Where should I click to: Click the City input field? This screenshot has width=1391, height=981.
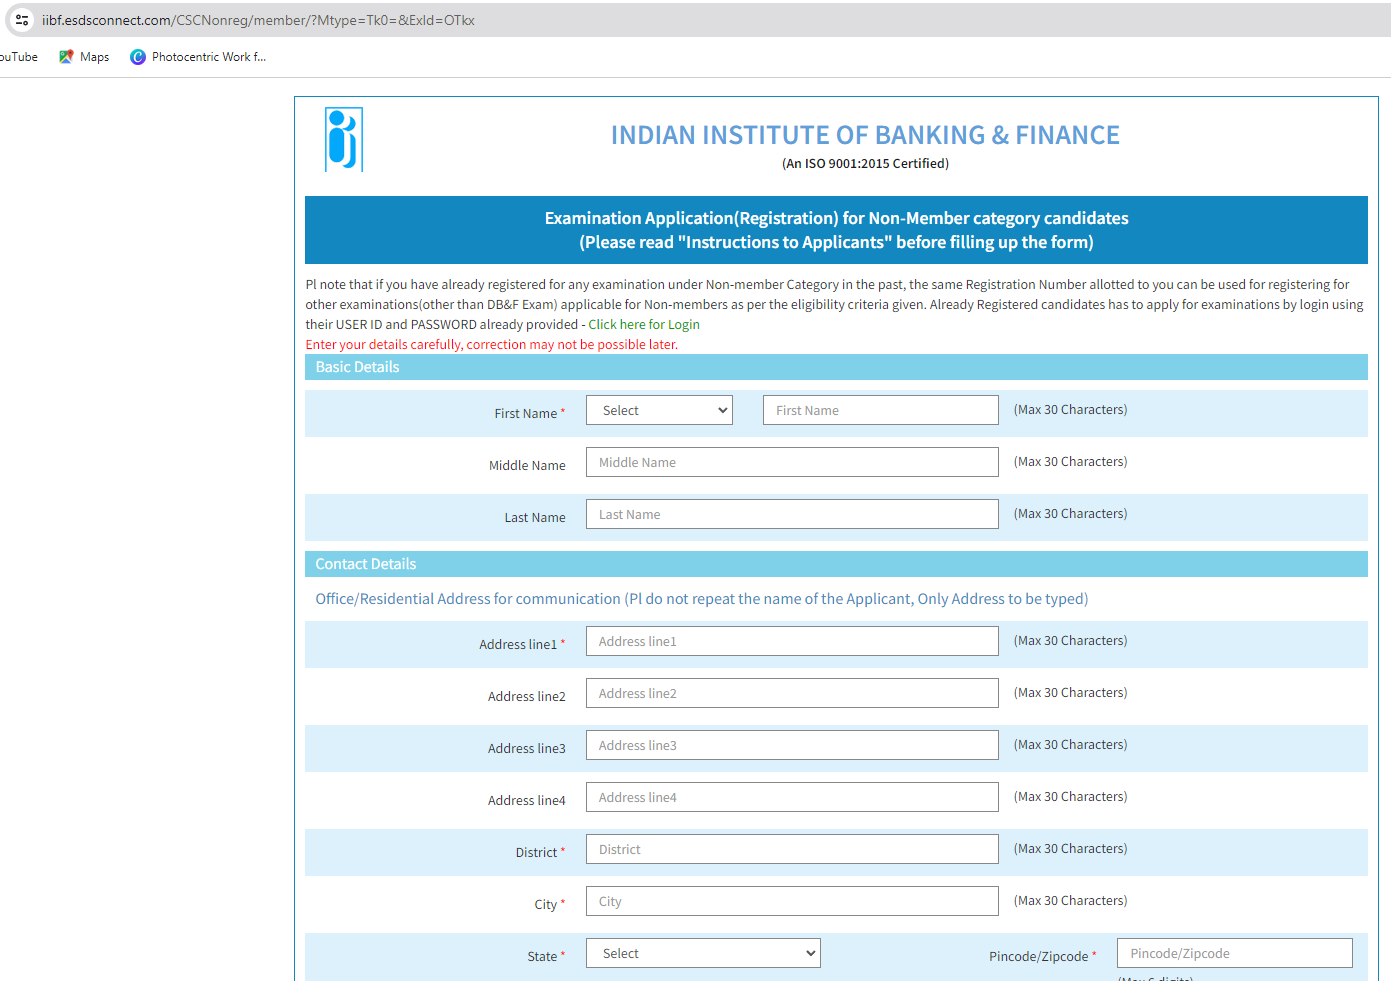pyautogui.click(x=791, y=900)
